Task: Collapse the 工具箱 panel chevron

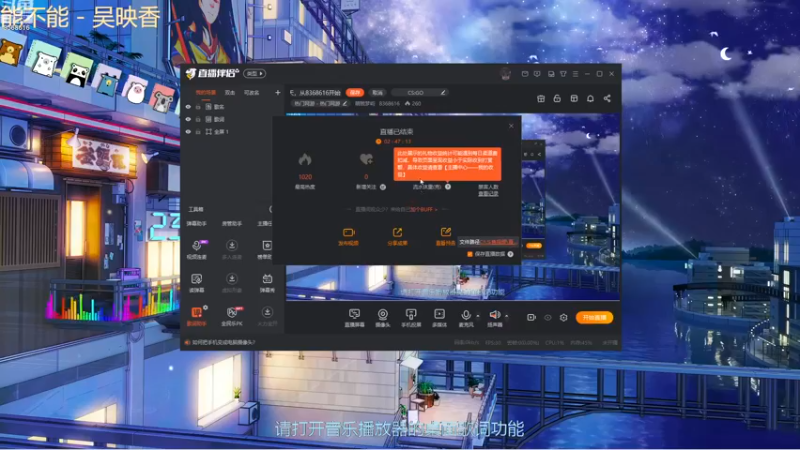Action: tap(270, 209)
